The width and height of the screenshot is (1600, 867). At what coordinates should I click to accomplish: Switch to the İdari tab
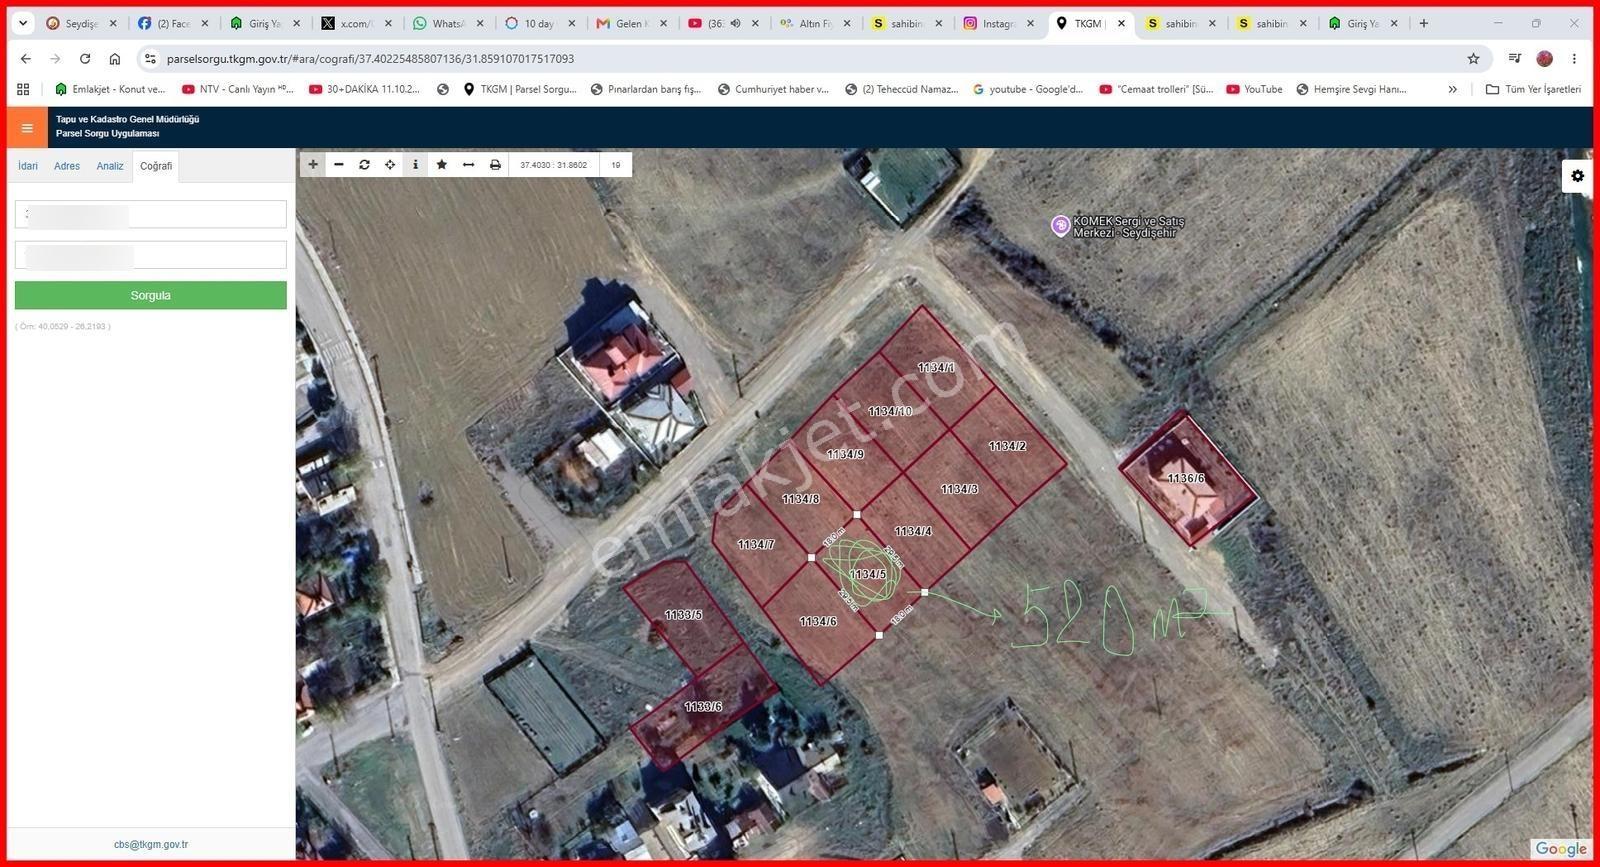coord(28,166)
